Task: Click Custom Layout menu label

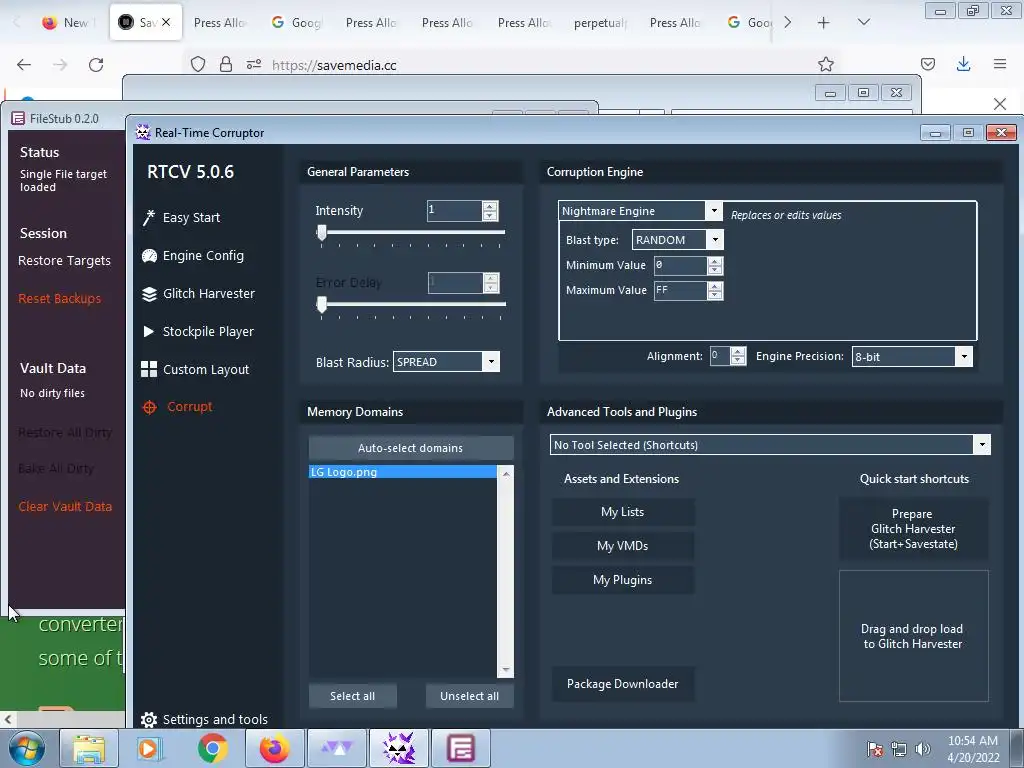Action: pos(206,370)
